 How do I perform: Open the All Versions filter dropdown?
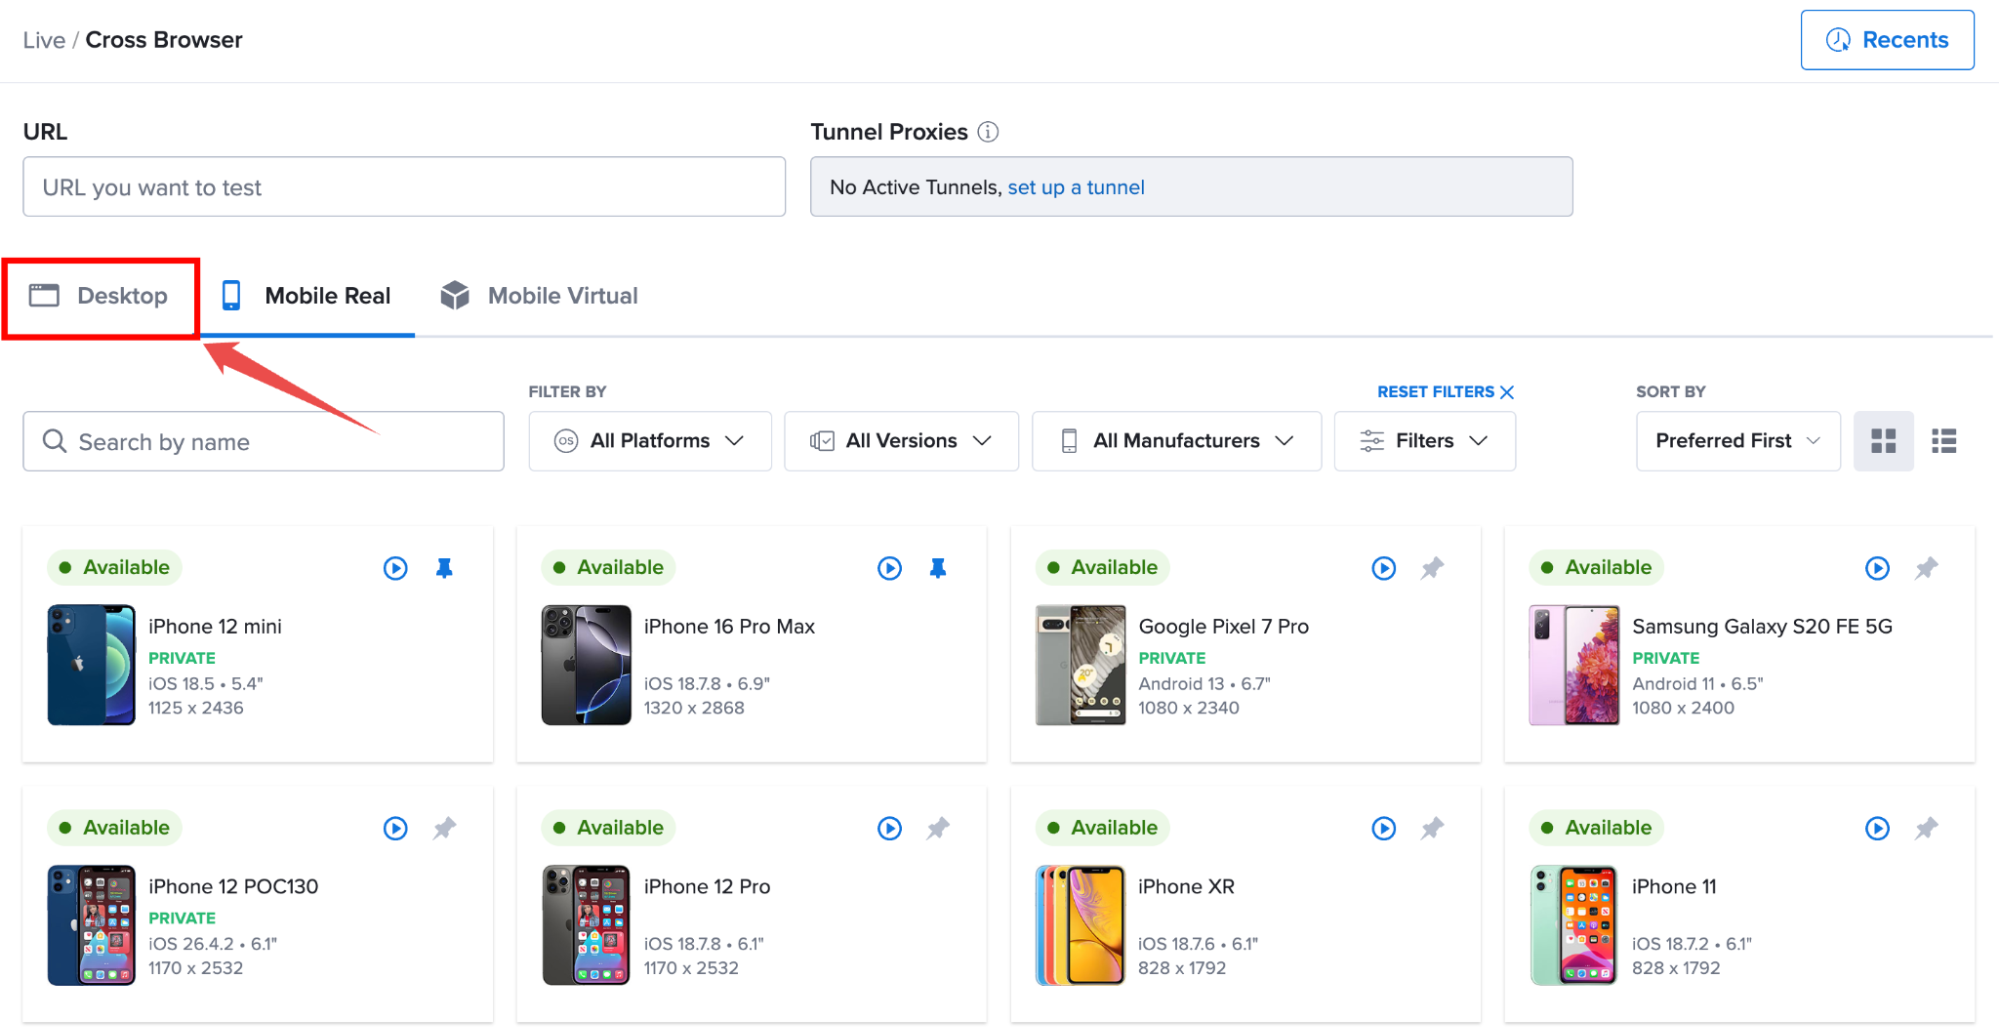coord(901,441)
